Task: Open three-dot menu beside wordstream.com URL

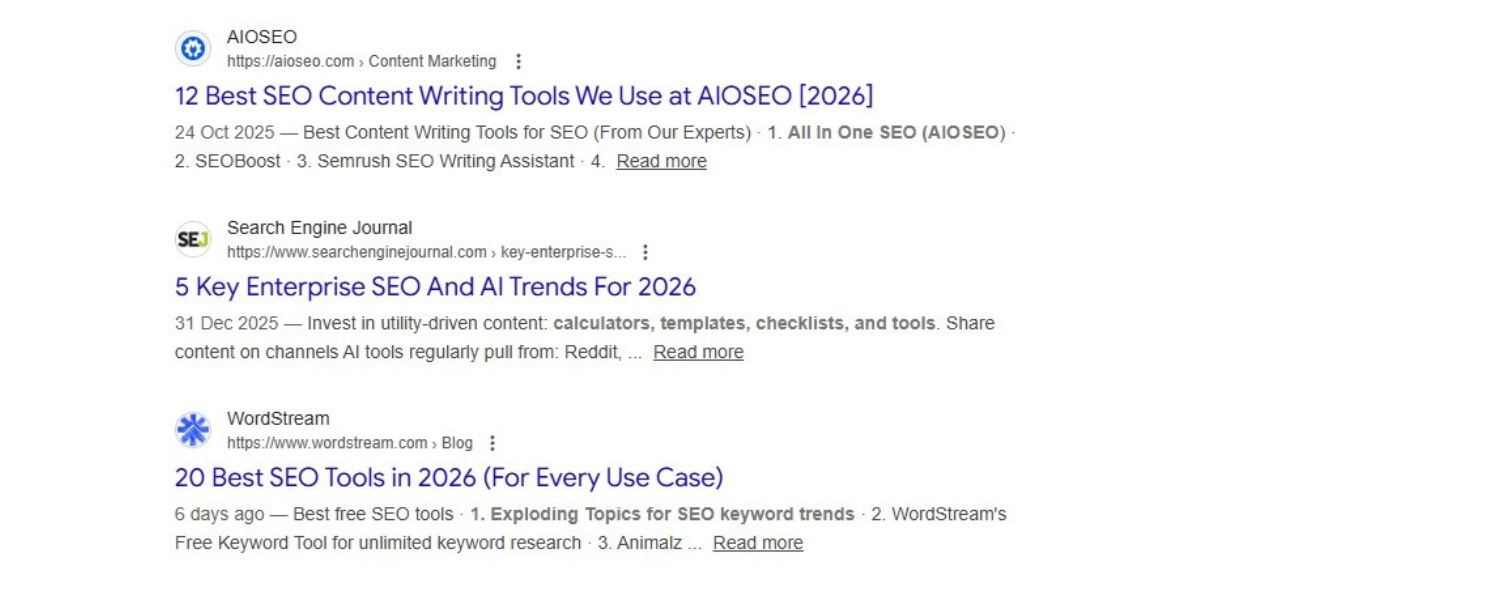Action: [x=491, y=443]
